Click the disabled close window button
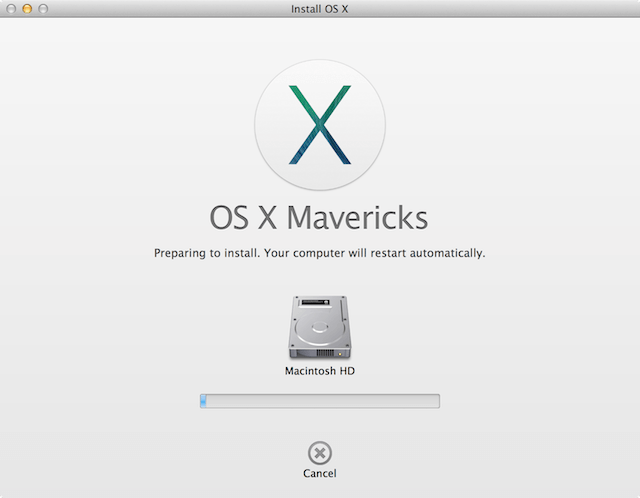This screenshot has height=498, width=640. point(11,9)
